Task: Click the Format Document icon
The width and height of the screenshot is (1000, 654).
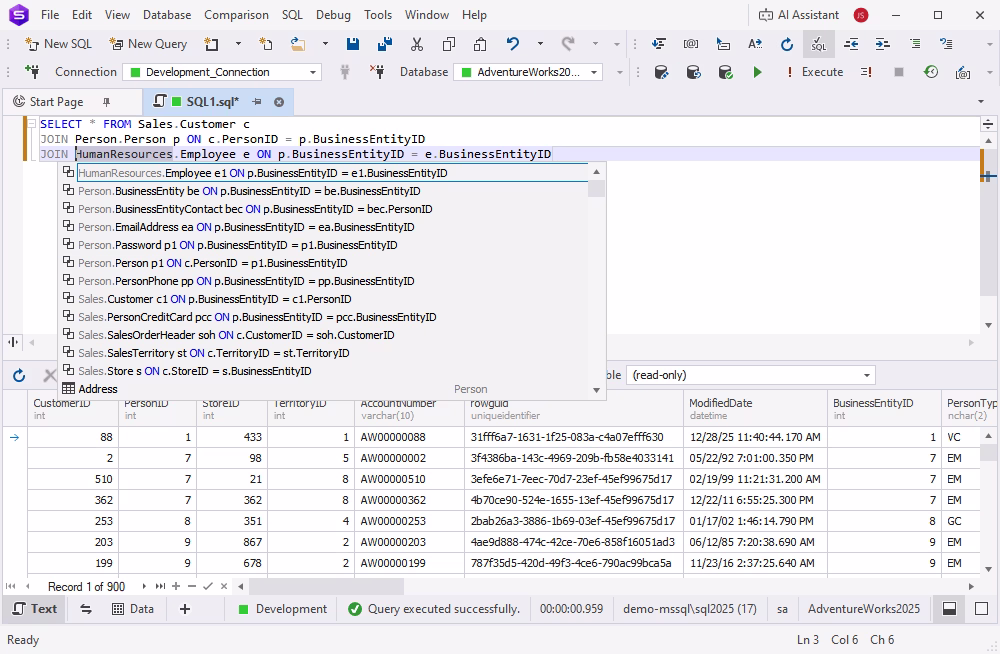Action: tap(659, 44)
